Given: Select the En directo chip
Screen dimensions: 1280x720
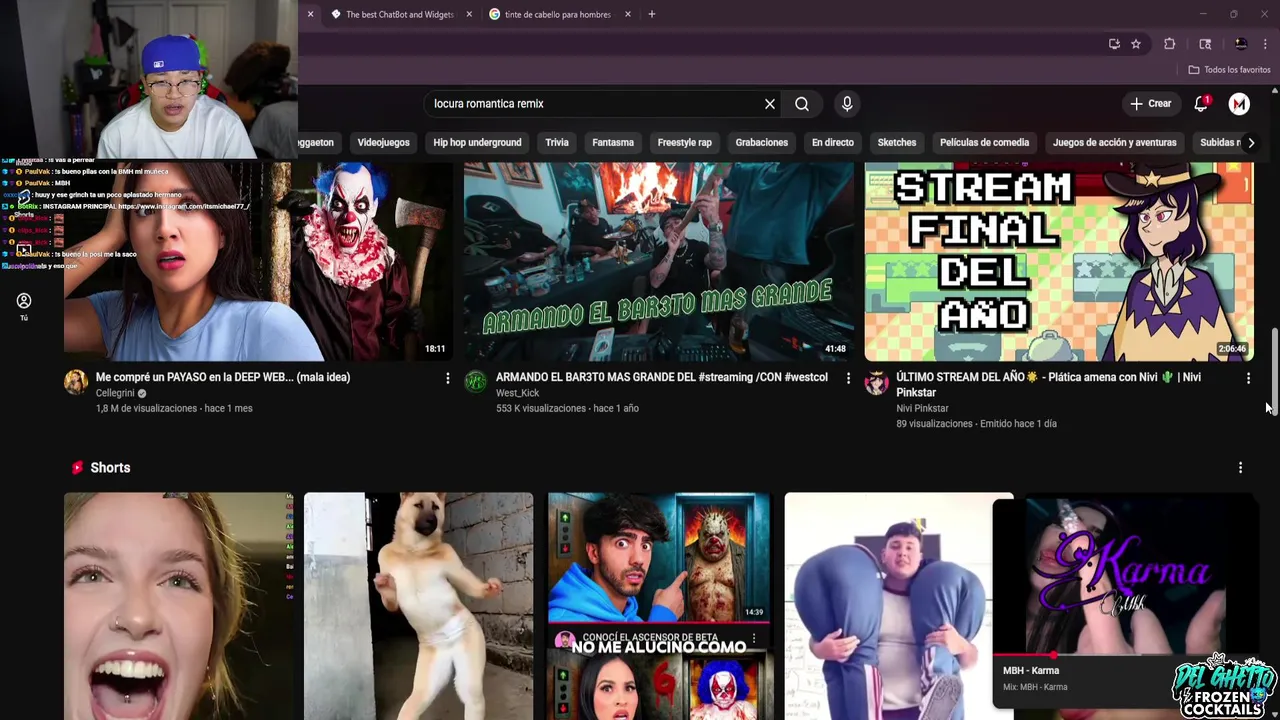Looking at the screenshot, I should (x=833, y=142).
